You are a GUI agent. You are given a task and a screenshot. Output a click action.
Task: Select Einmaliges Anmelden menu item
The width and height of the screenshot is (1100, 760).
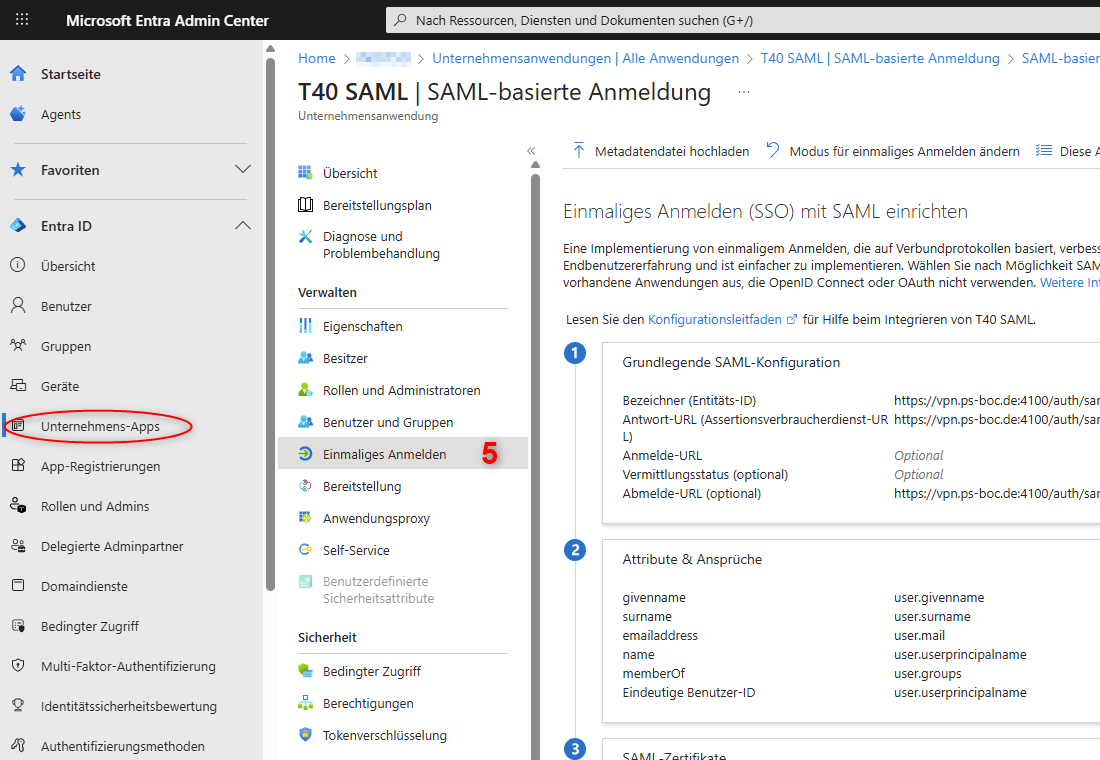pyautogui.click(x=403, y=454)
